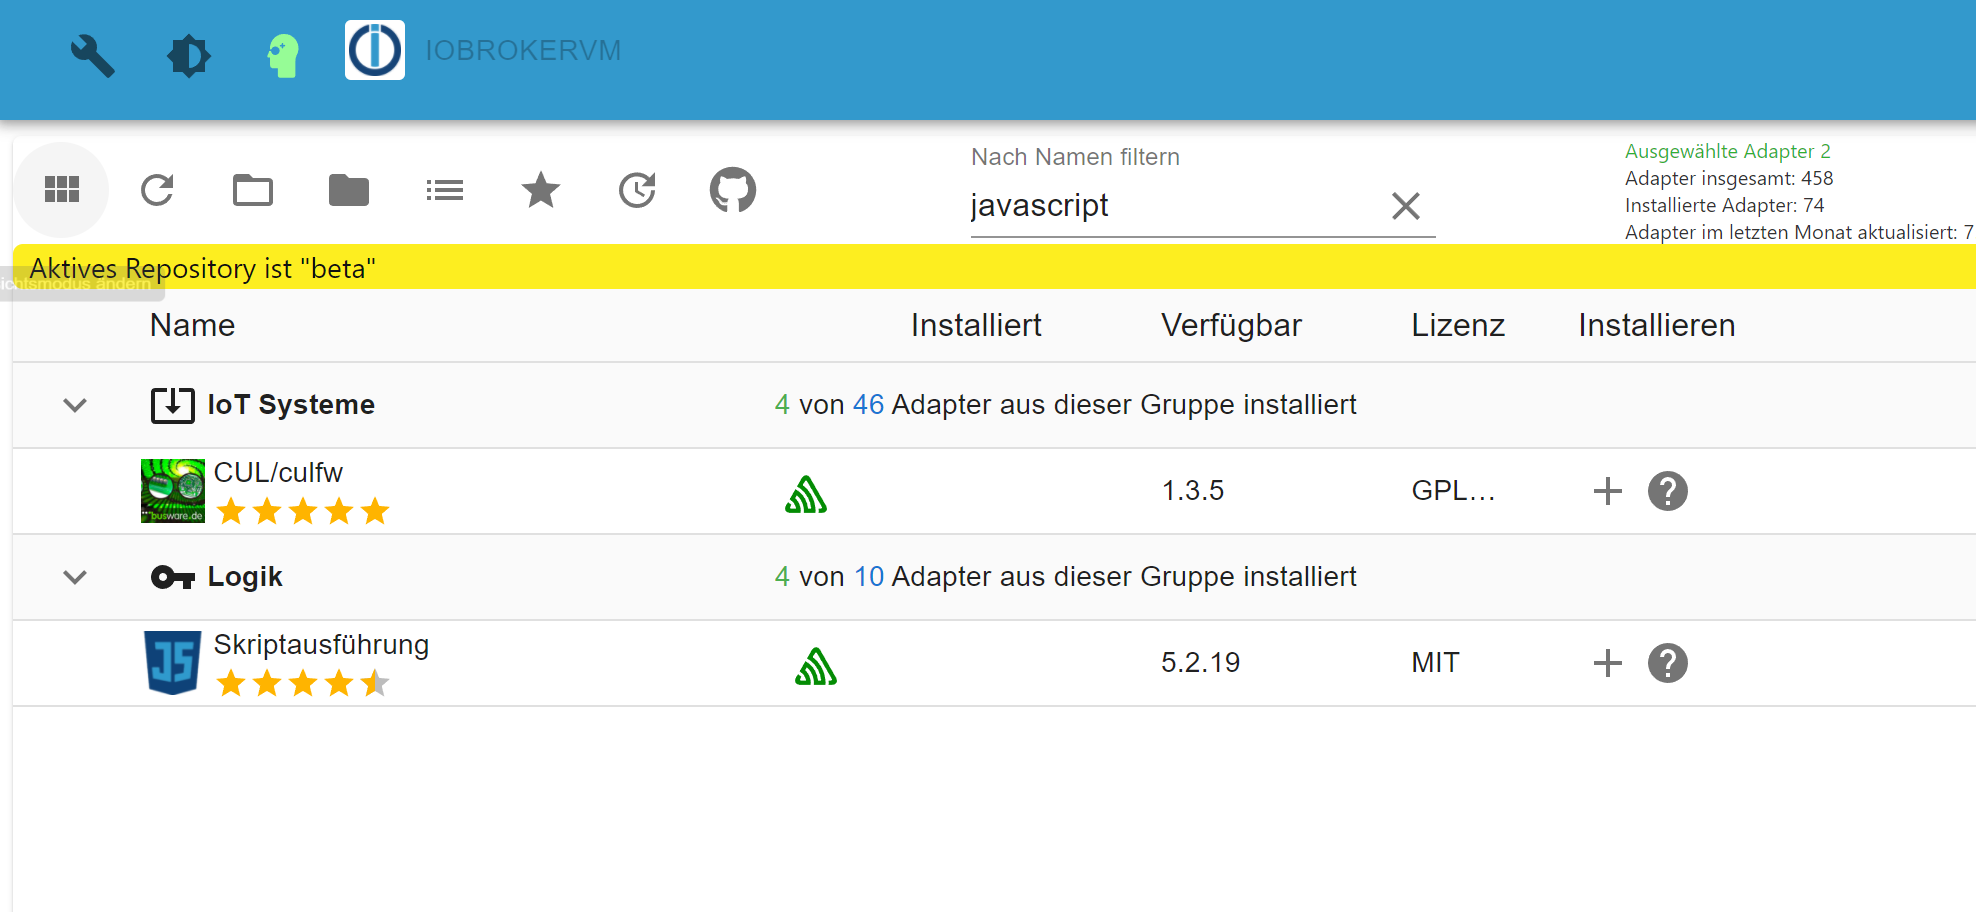Collapse the IoT Systeme group
The width and height of the screenshot is (1976, 912).
pyautogui.click(x=75, y=405)
